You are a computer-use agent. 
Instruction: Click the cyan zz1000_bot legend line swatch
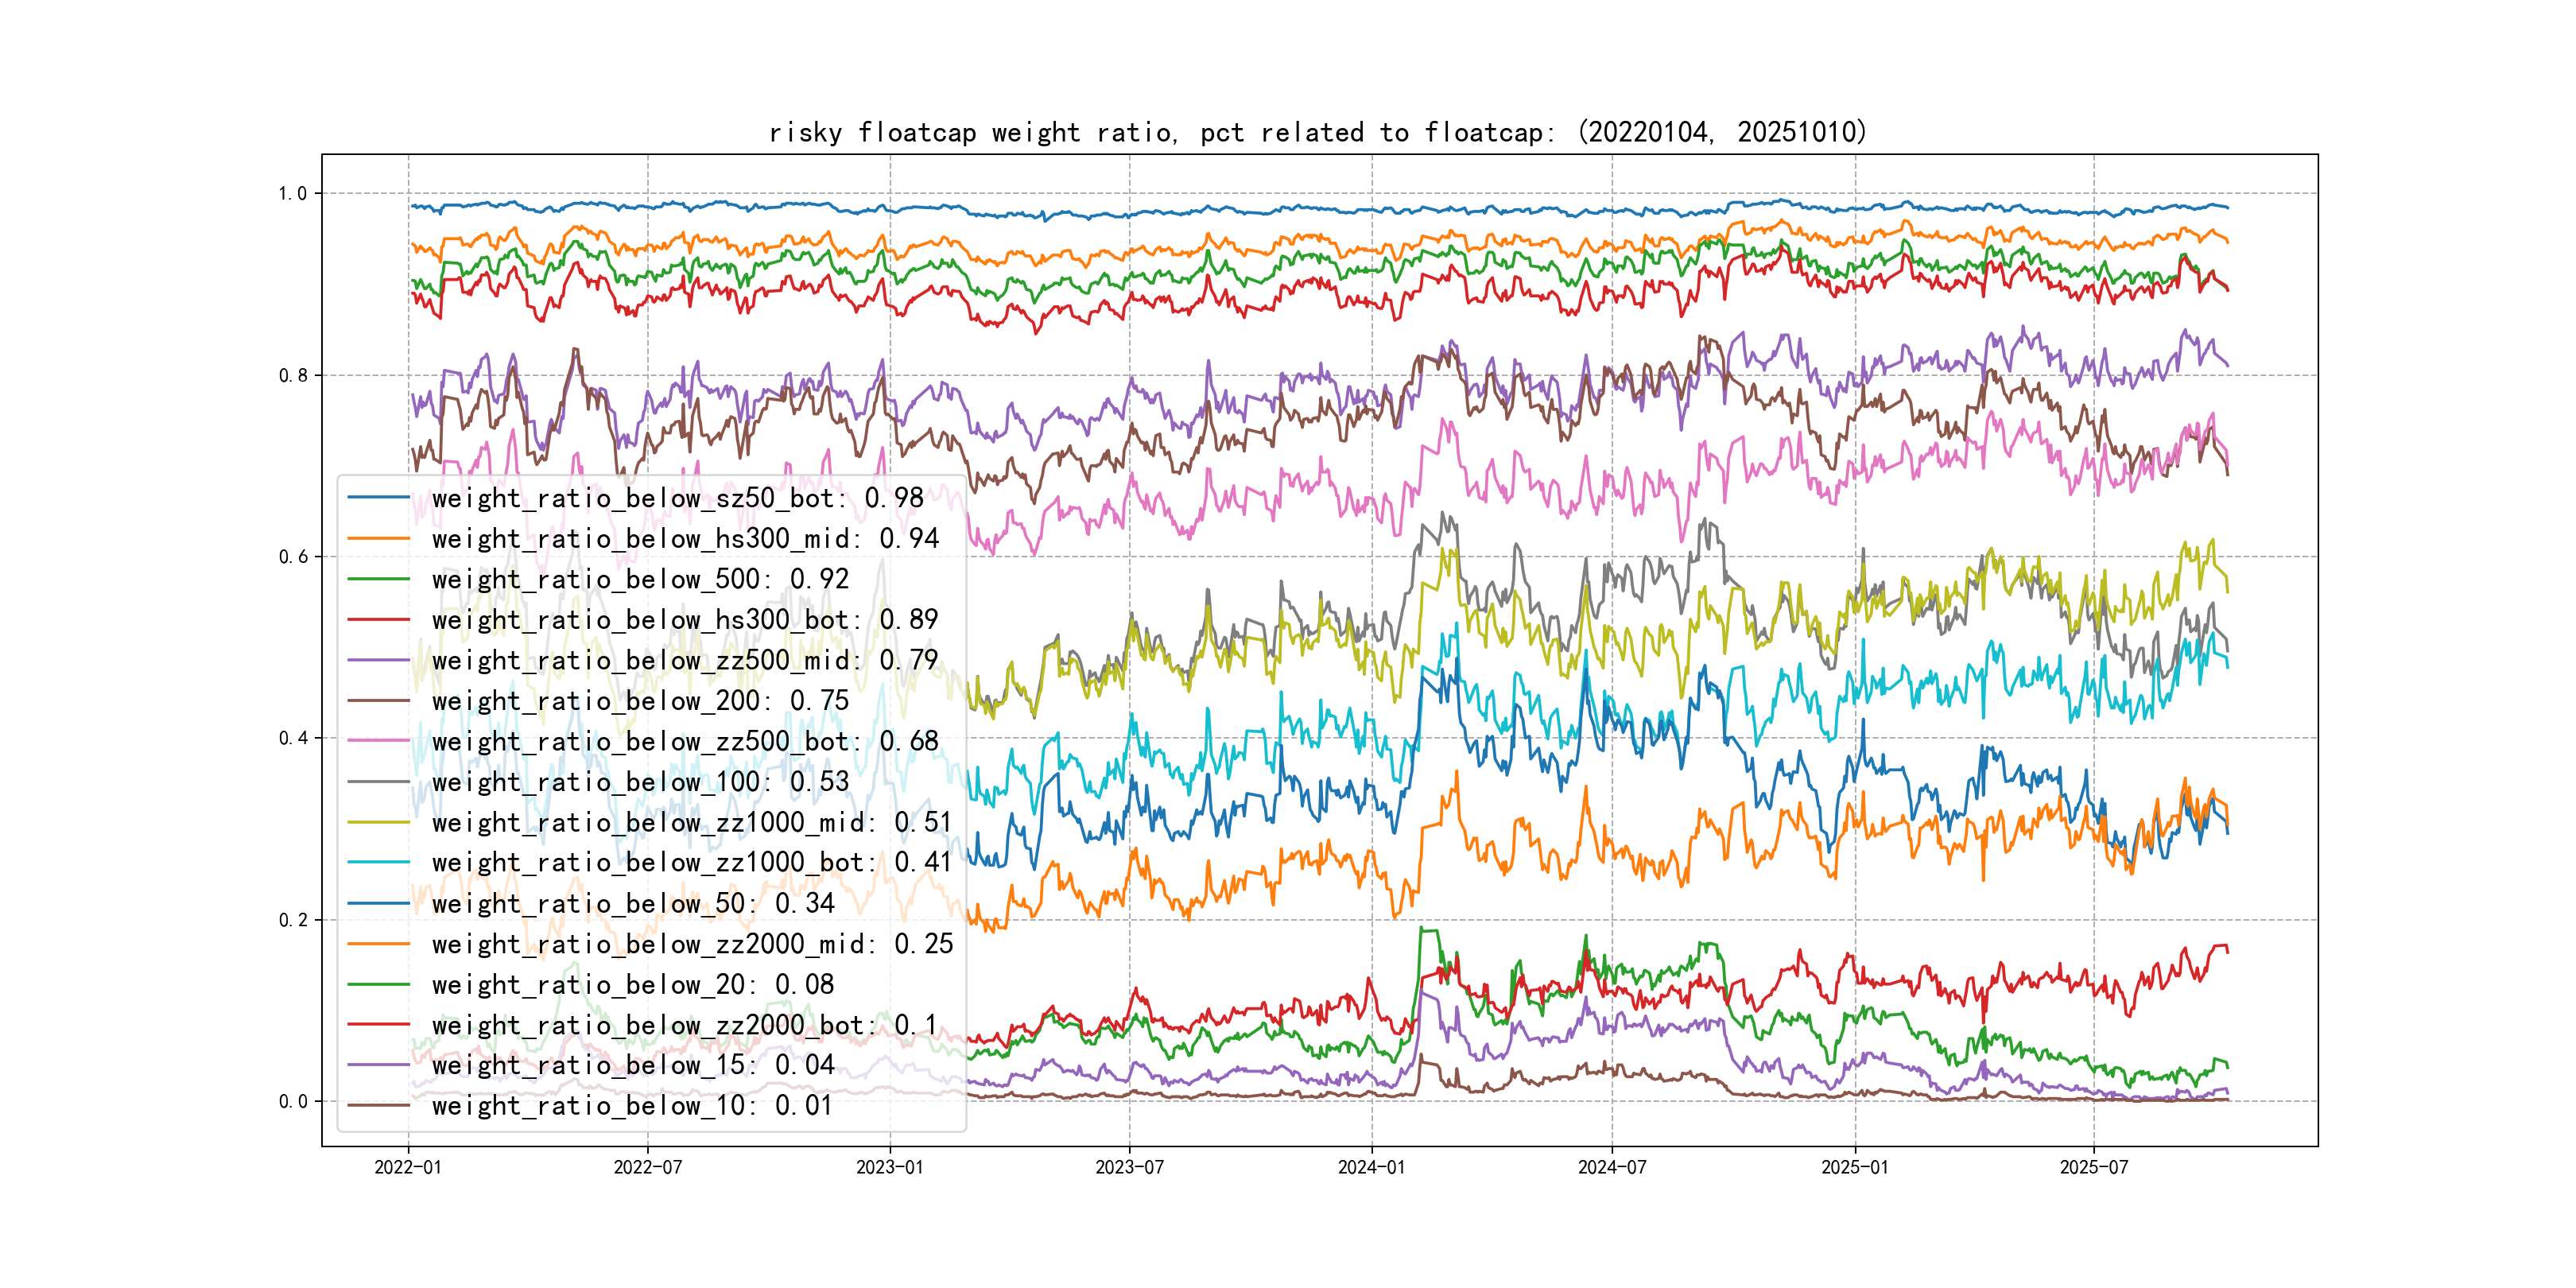(x=378, y=862)
